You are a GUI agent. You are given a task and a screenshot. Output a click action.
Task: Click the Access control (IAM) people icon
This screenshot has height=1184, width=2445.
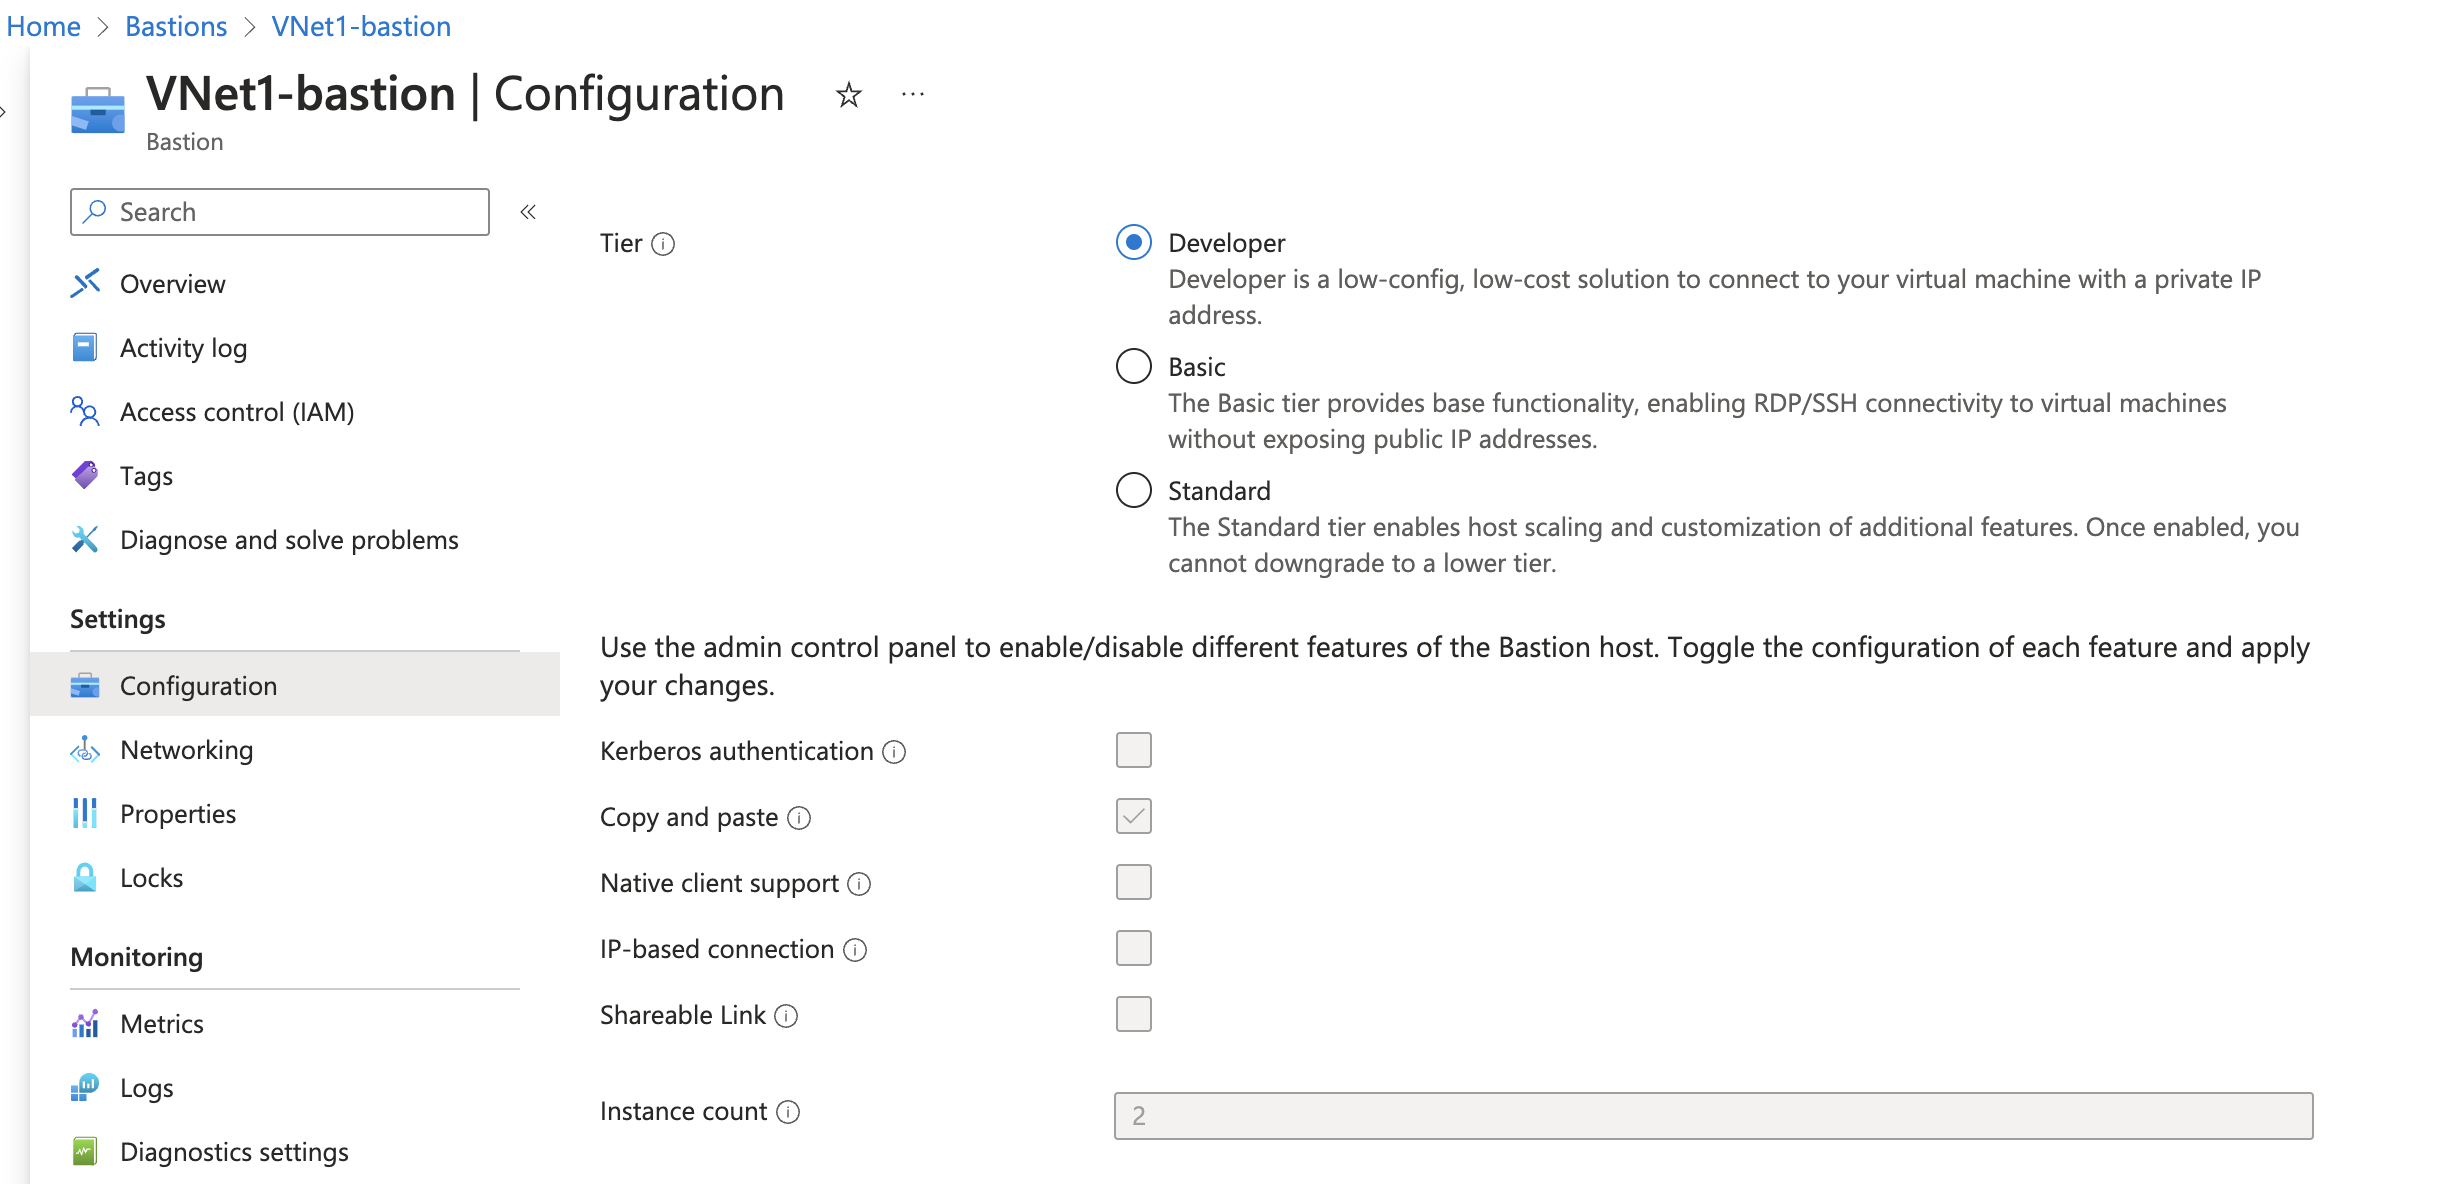pos(85,411)
